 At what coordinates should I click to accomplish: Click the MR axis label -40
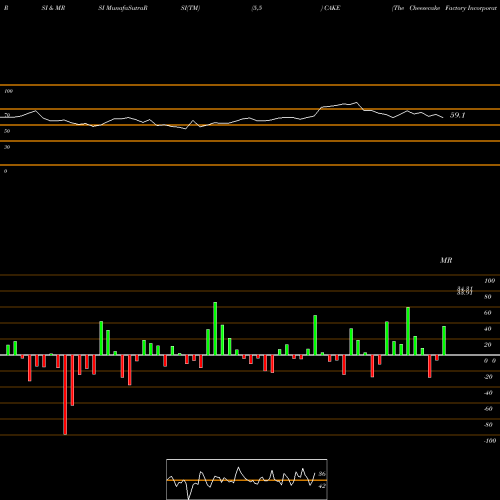(488, 393)
